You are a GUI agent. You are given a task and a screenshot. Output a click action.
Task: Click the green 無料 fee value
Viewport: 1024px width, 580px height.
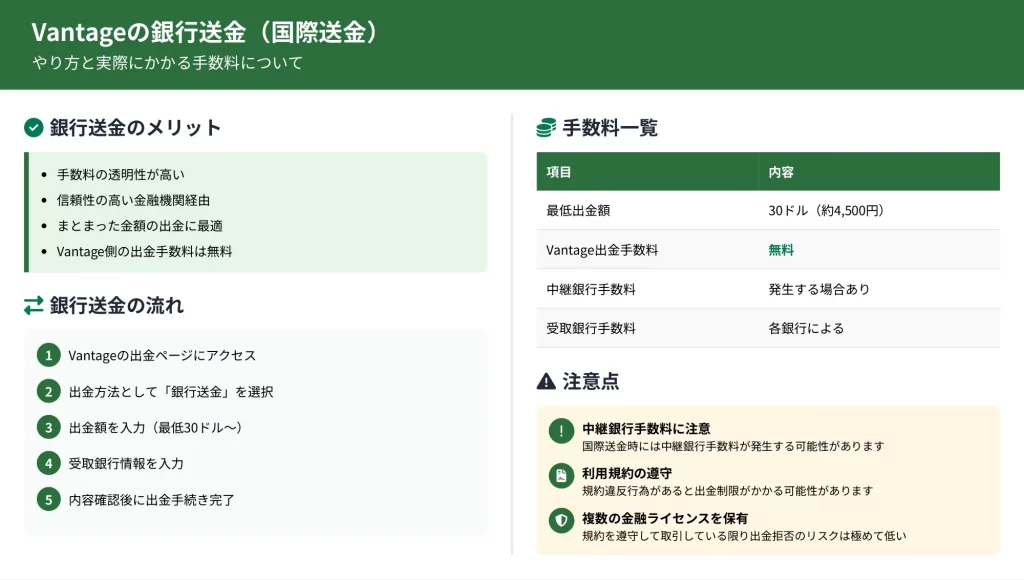click(781, 250)
